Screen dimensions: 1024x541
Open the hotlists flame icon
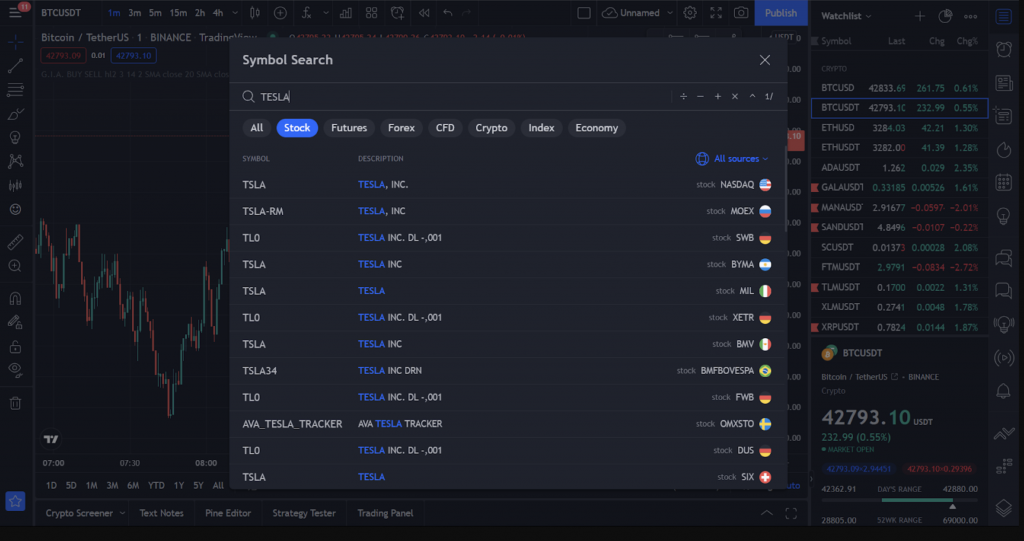1004,150
